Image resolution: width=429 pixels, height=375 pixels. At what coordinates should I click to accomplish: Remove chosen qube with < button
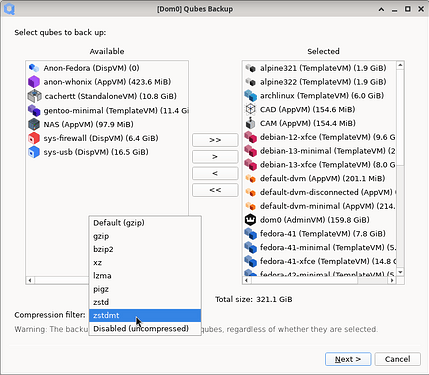coord(215,173)
